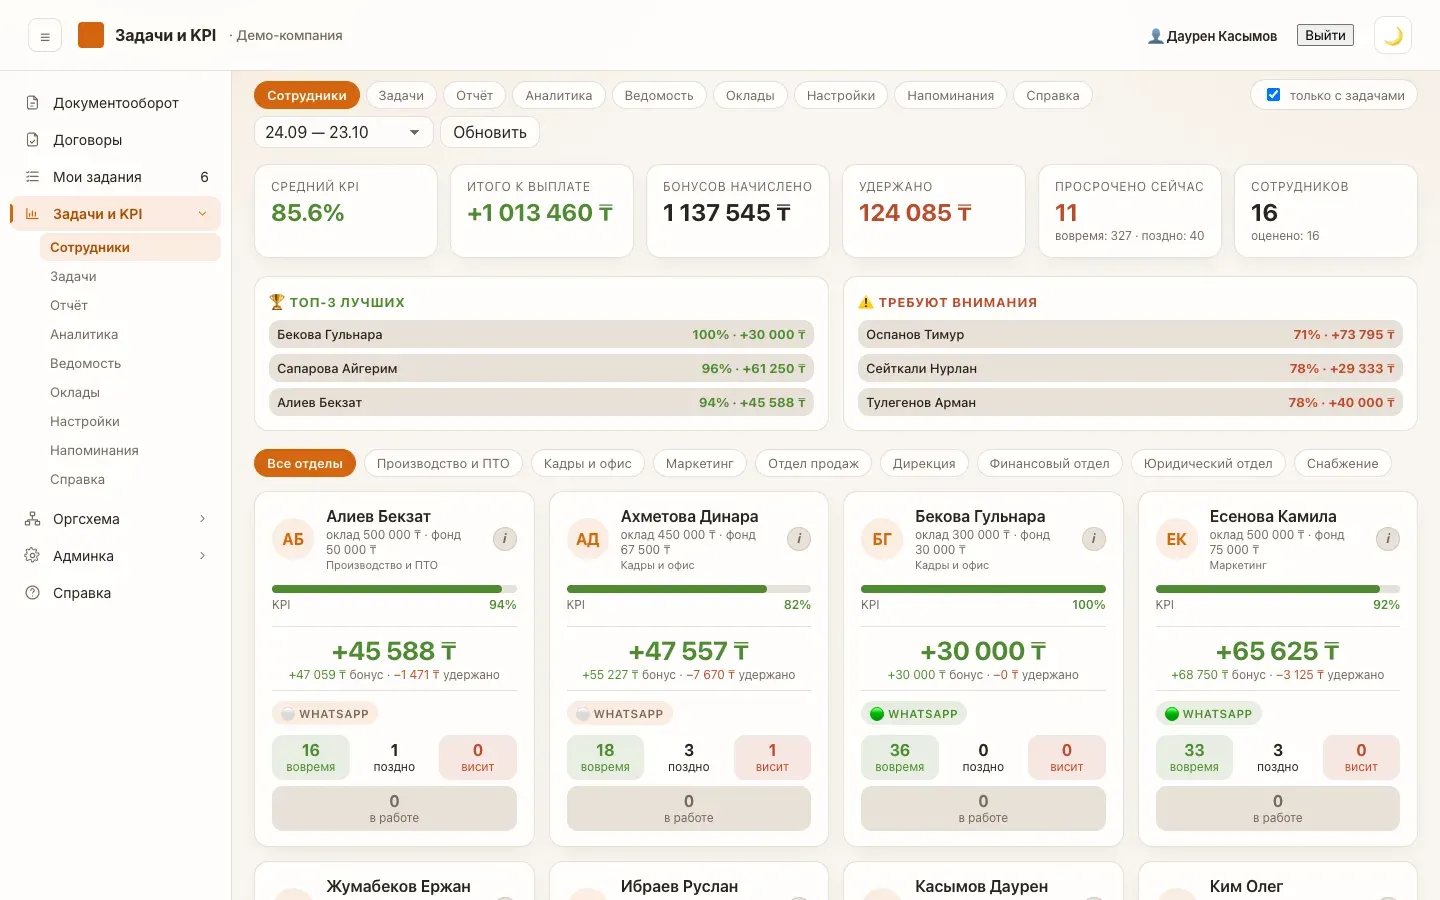Click the Выйти logout button
This screenshot has width=1440, height=900.
pyautogui.click(x=1325, y=35)
